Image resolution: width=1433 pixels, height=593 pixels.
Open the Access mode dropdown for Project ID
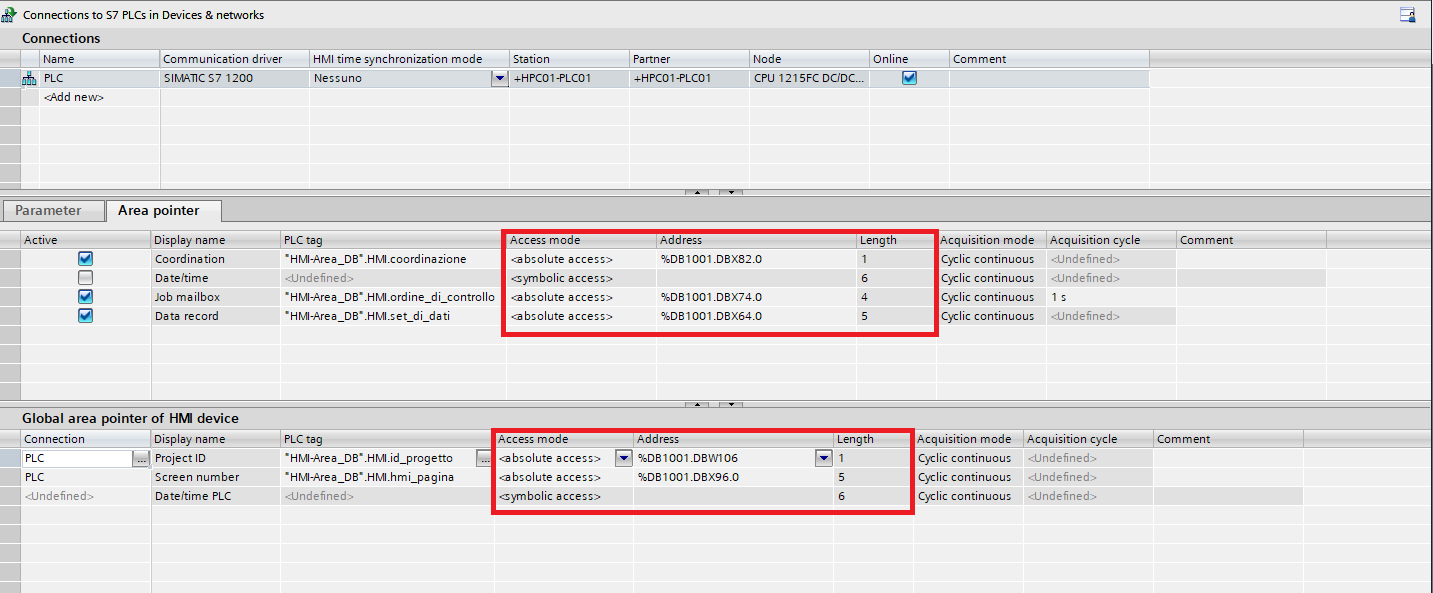[624, 458]
